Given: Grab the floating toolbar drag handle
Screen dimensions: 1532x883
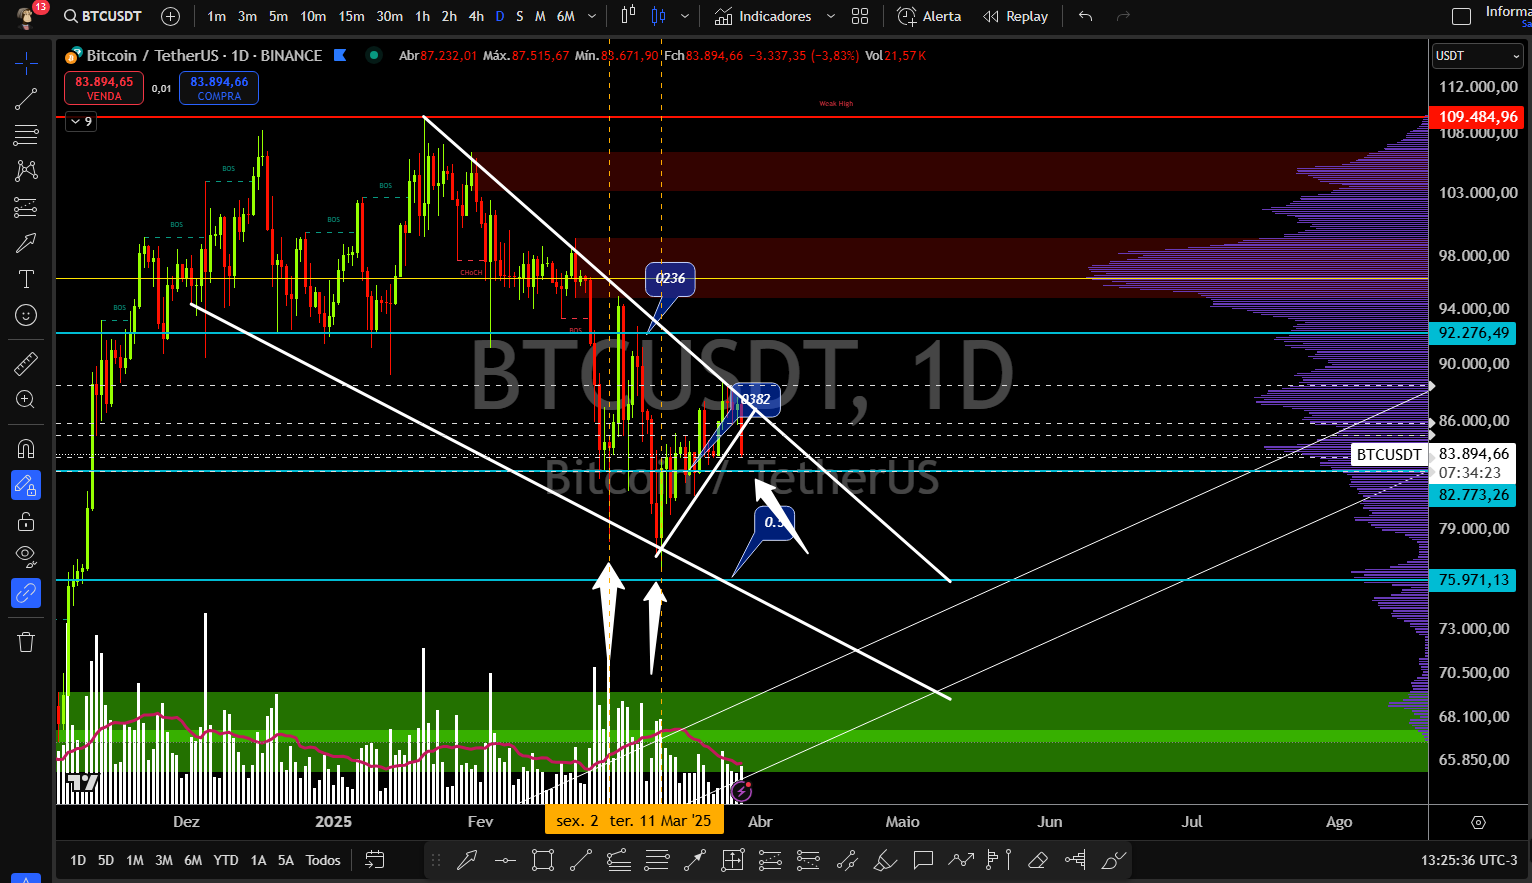Looking at the screenshot, I should click(436, 860).
